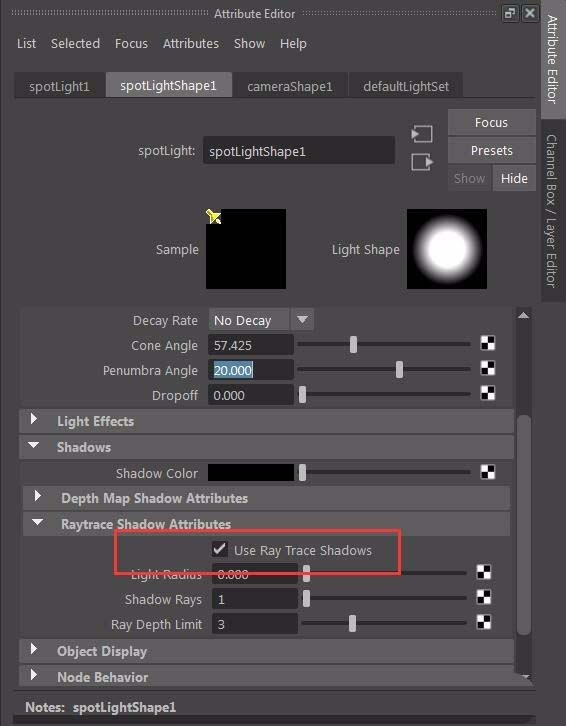Click the Shadow Color slider handle
Image resolution: width=566 pixels, height=726 pixels.
coord(302,473)
